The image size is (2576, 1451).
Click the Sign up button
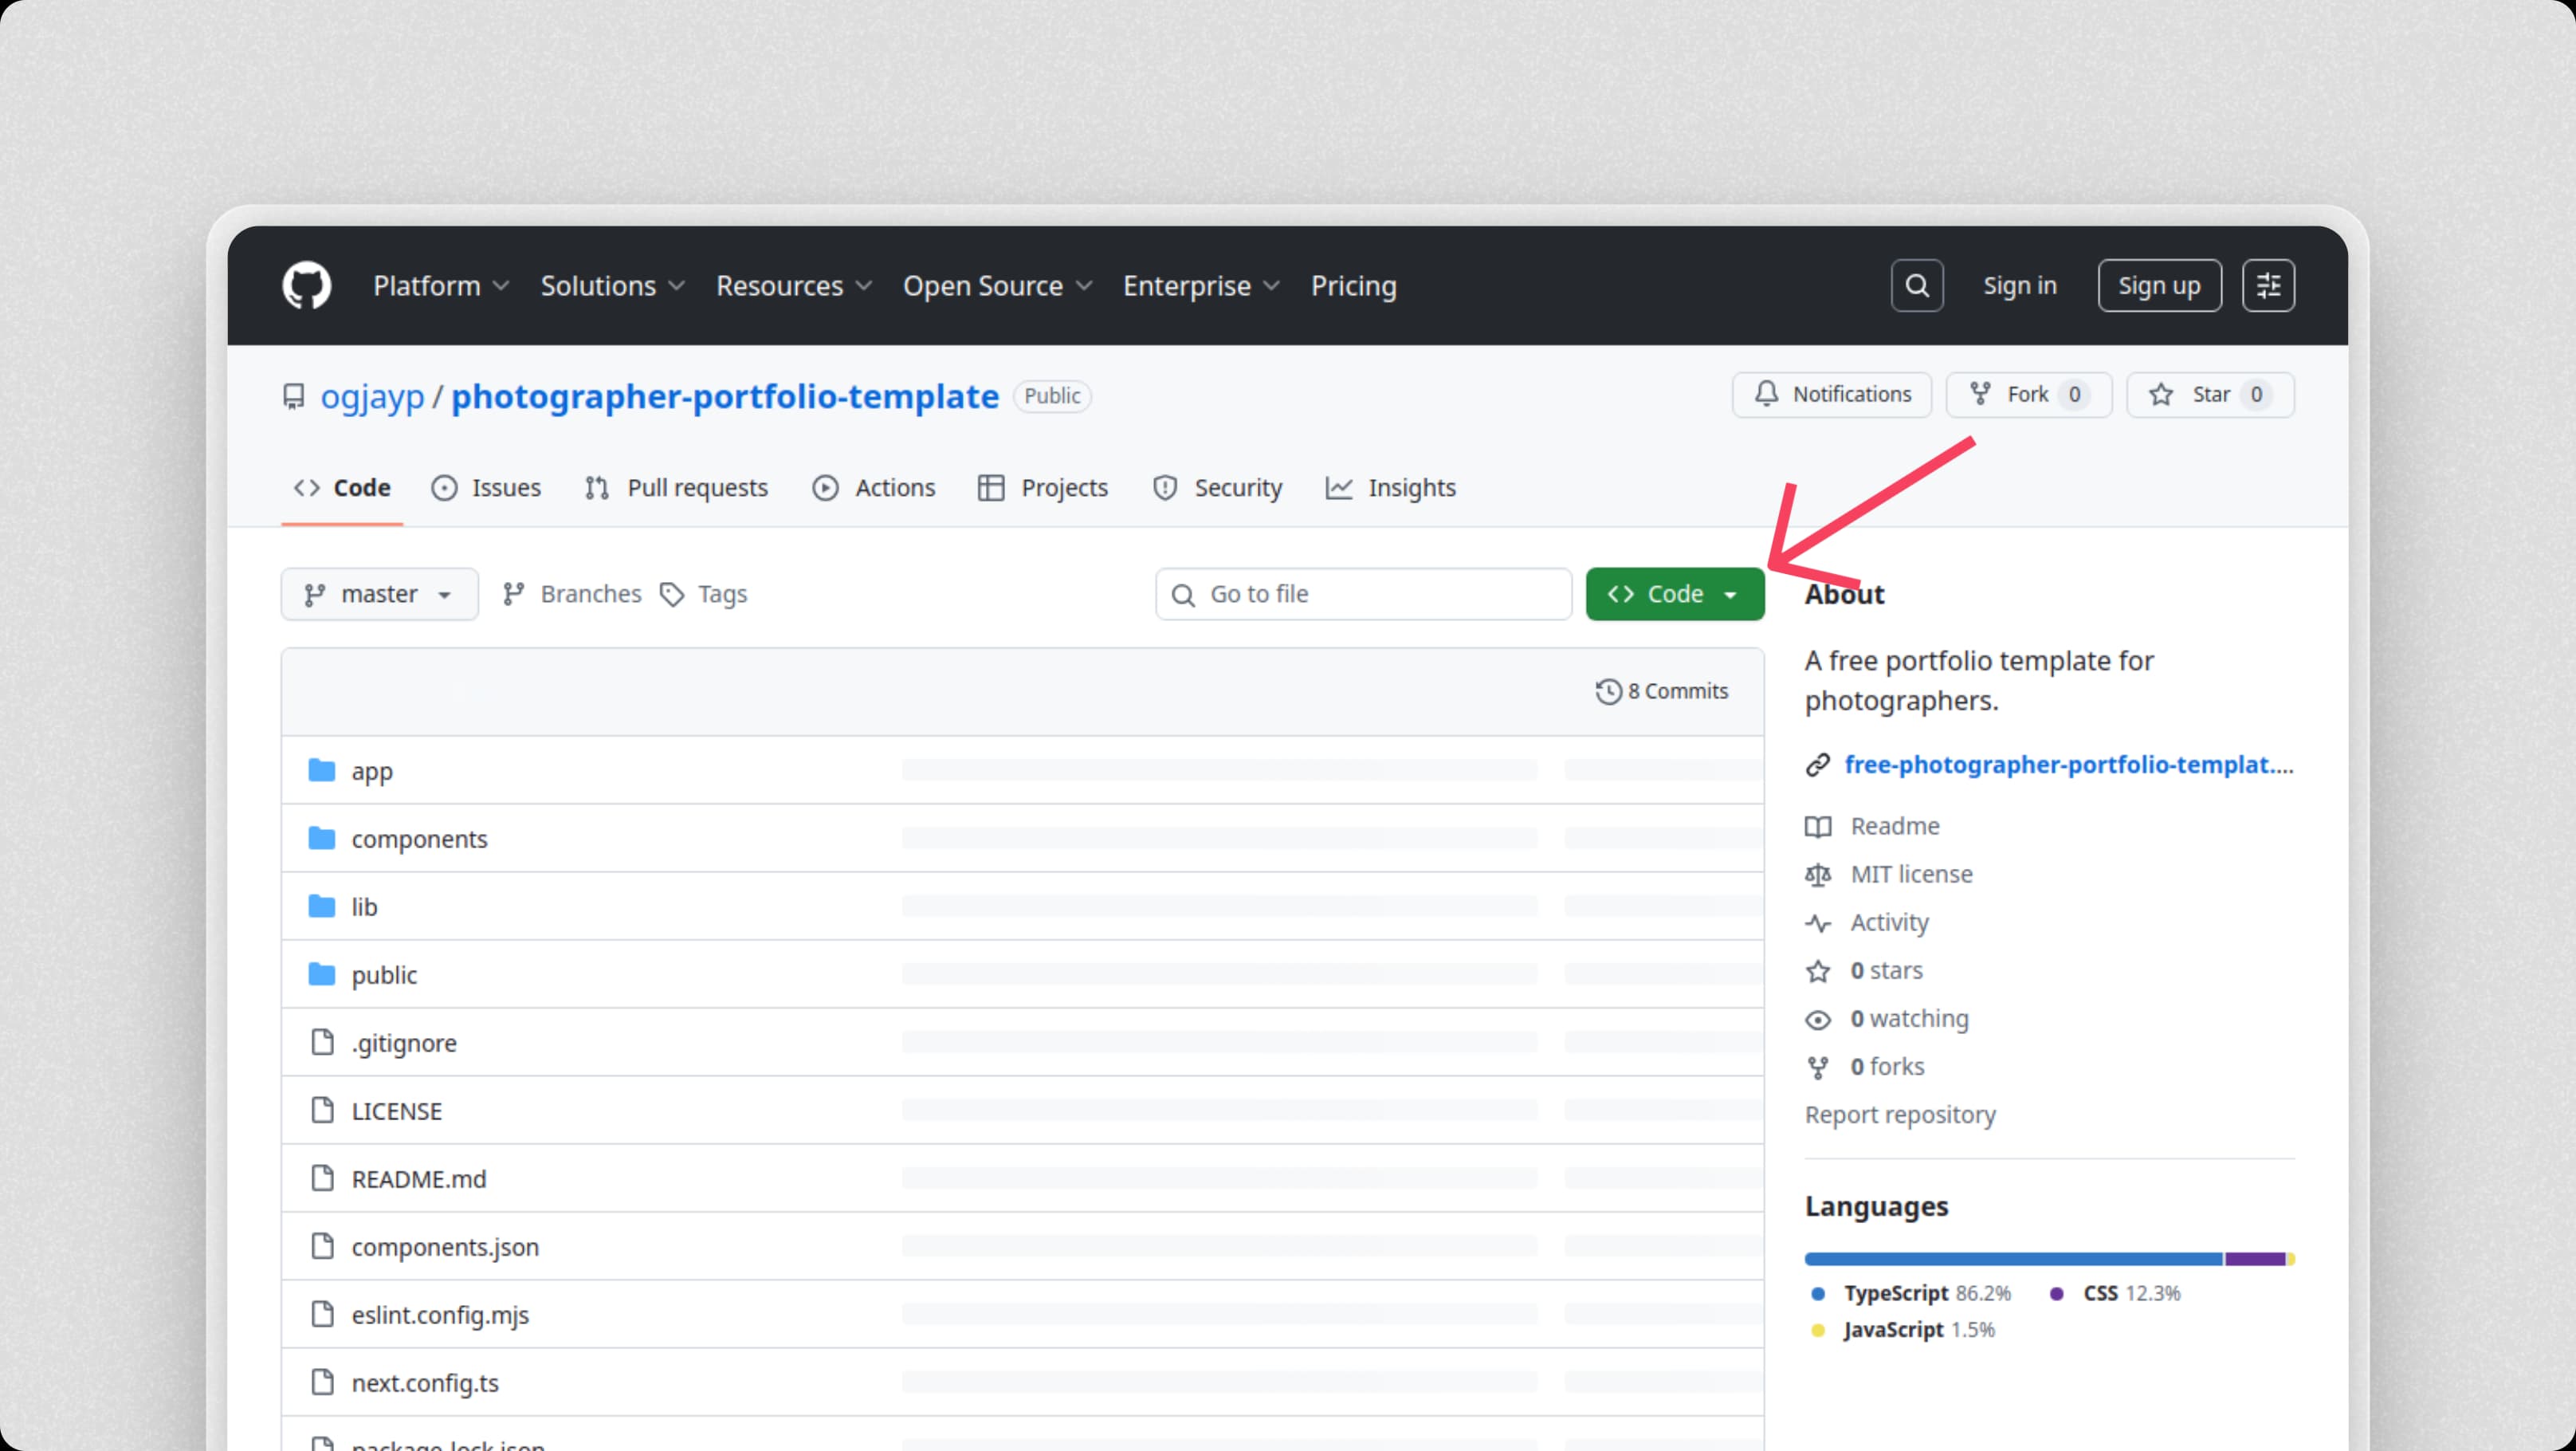pyautogui.click(x=2159, y=285)
